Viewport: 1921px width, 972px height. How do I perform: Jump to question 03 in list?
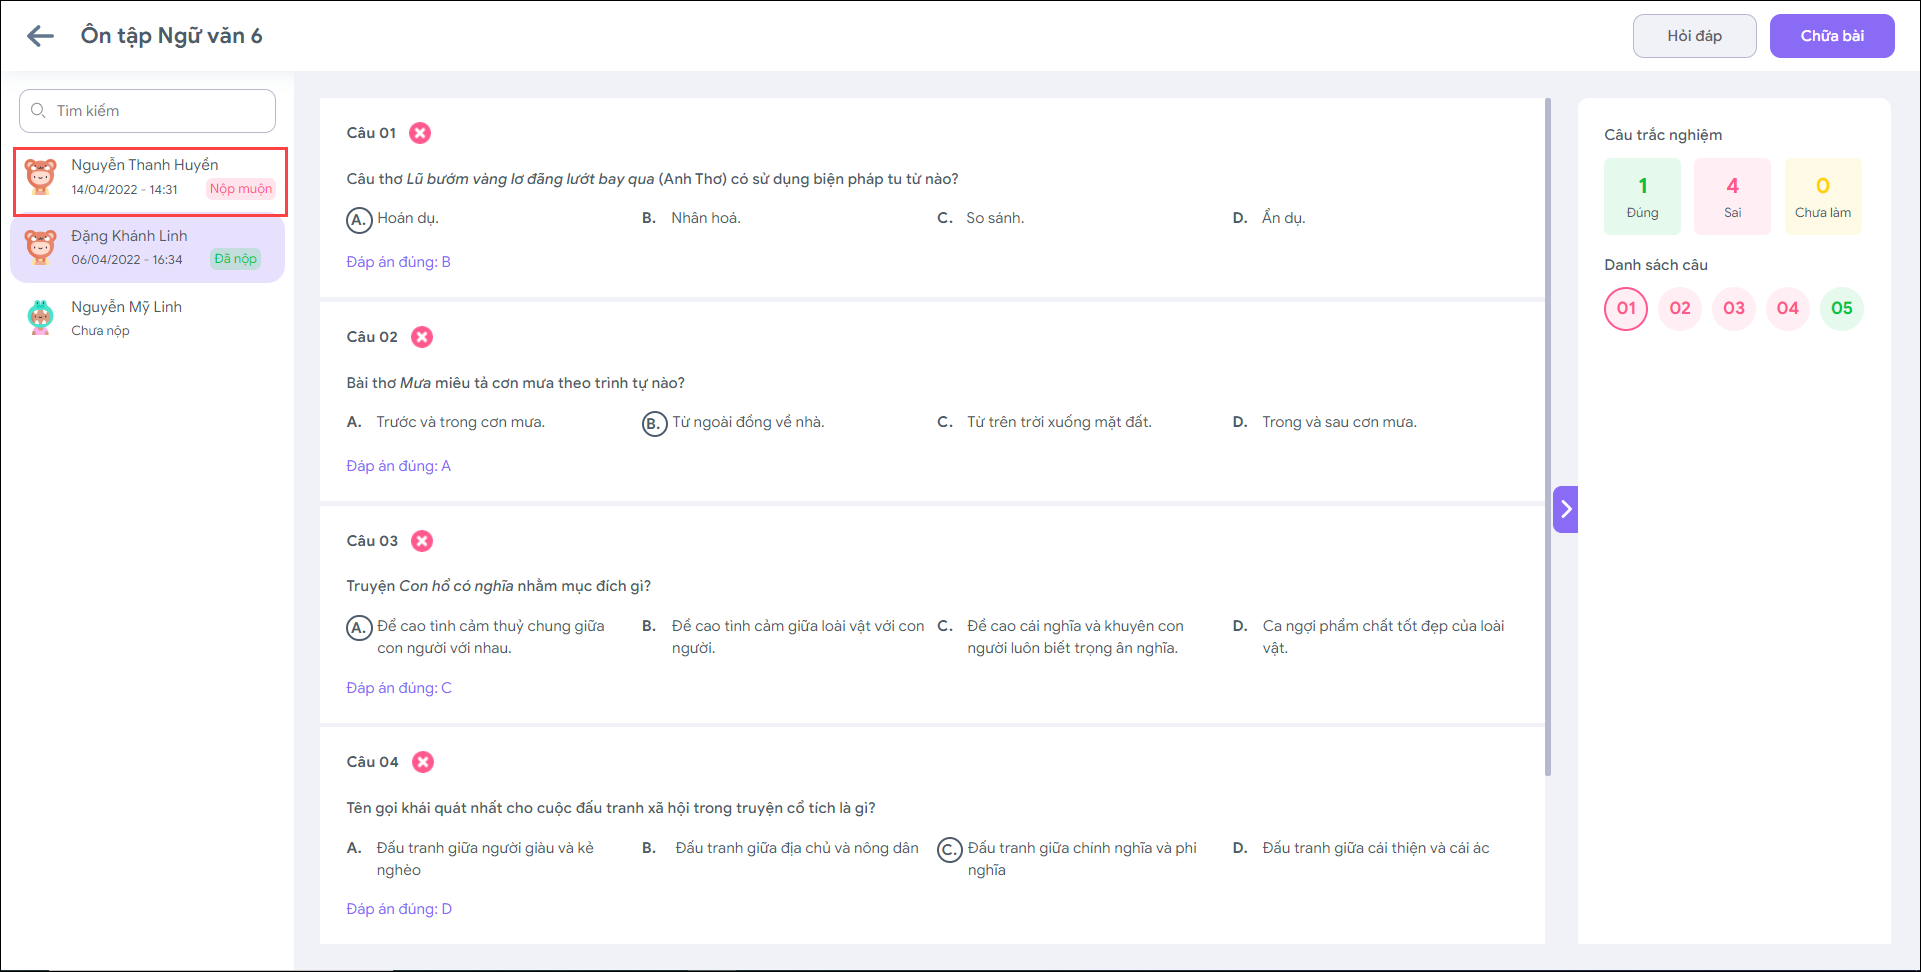[1733, 308]
